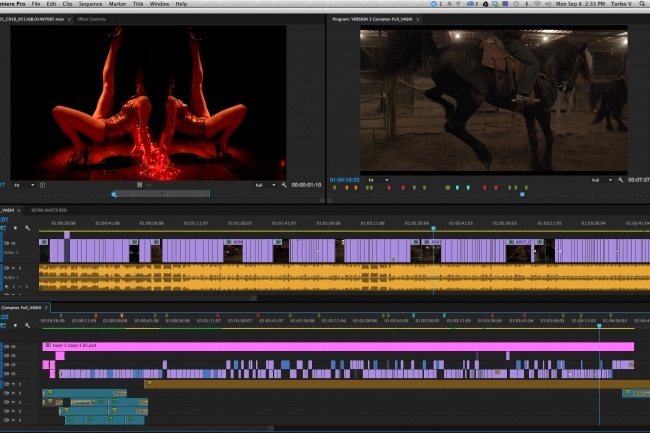This screenshot has width=650, height=433.
Task: Click the 01:01:11:07 mark on the upper timeline ruler
Action: pyautogui.click(x=196, y=223)
